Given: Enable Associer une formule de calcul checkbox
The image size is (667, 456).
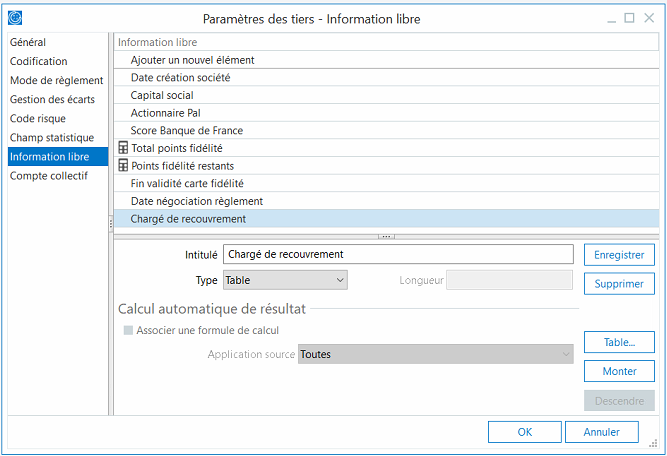Looking at the screenshot, I should pos(127,330).
